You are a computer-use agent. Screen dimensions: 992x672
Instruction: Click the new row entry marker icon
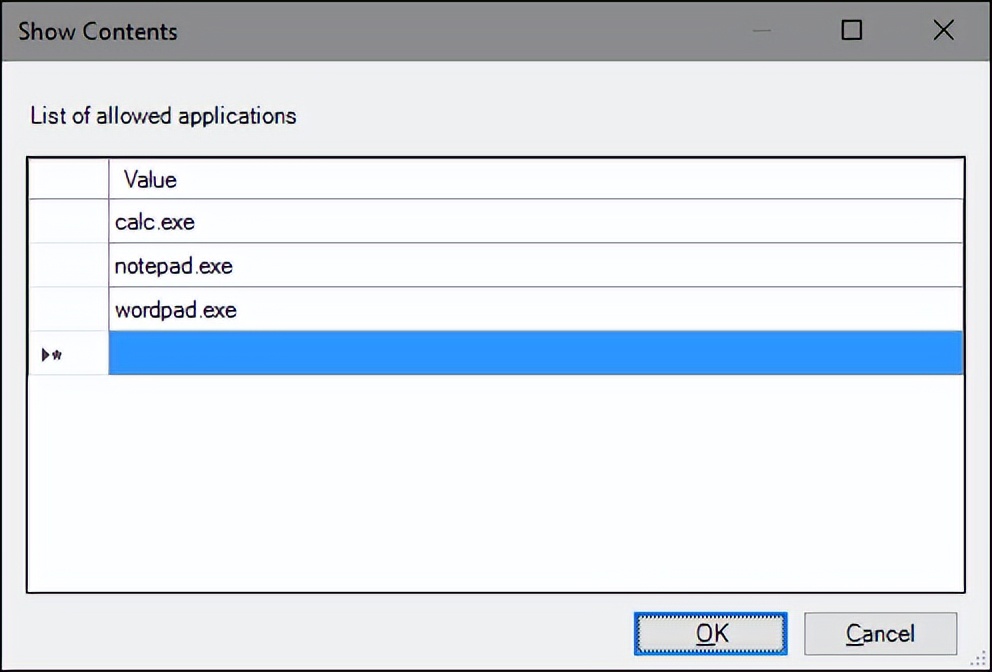click(45, 352)
